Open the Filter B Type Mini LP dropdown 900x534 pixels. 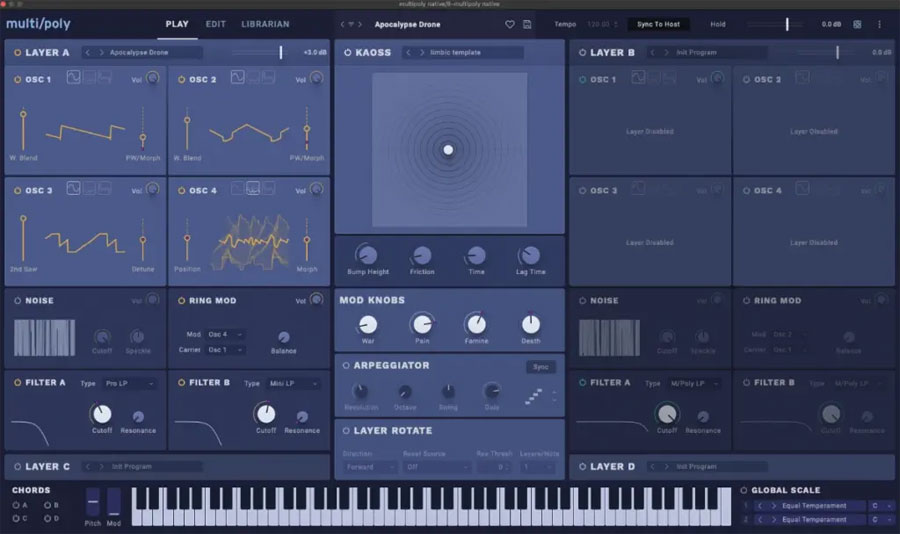(294, 384)
